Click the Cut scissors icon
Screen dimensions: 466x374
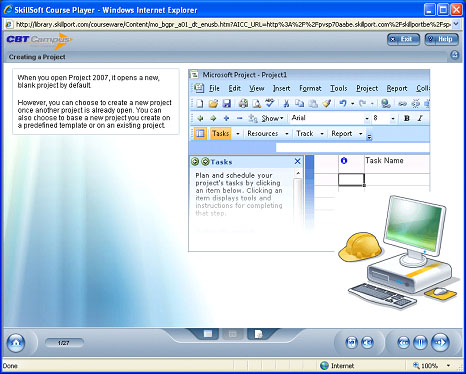coord(286,104)
